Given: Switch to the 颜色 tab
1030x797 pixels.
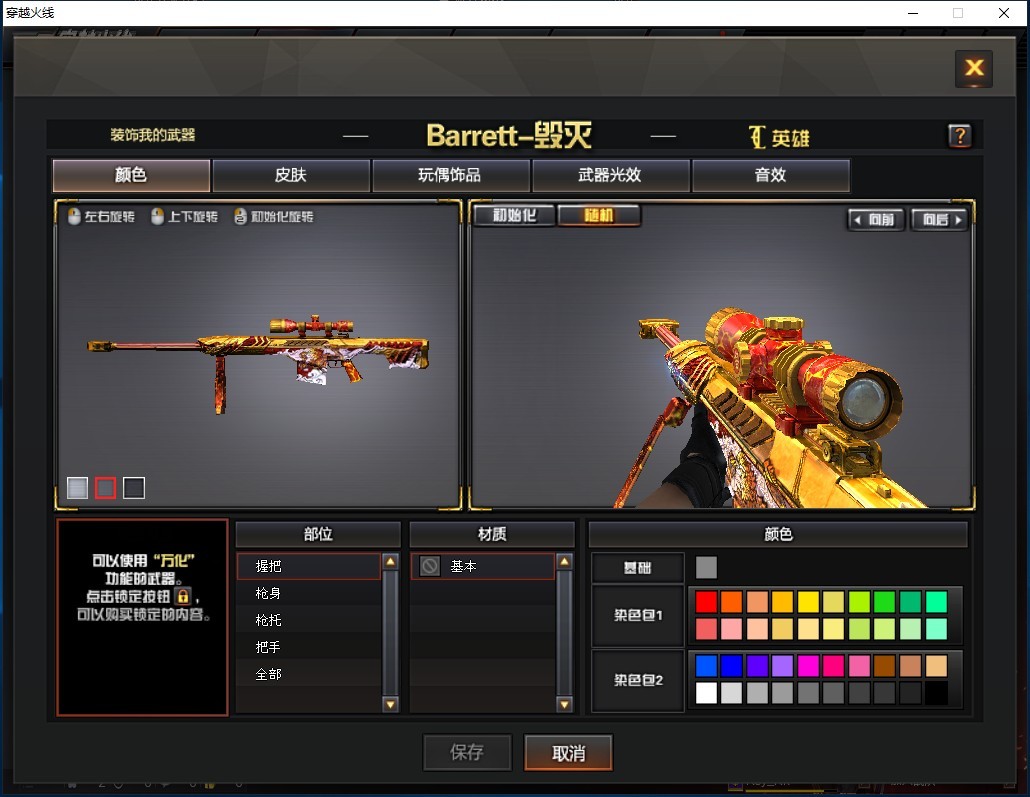Looking at the screenshot, I should coord(131,175).
